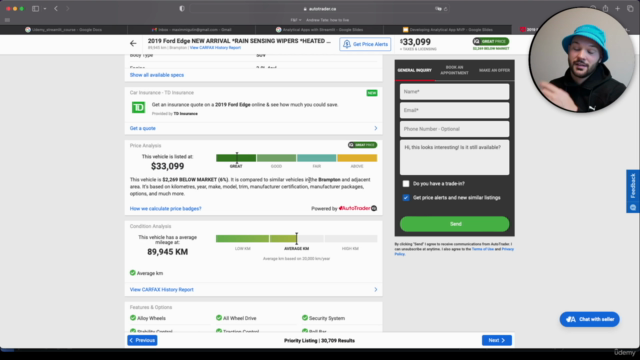The image size is (640, 360).
Task: Click the Get a quote link
Action: click(x=142, y=128)
